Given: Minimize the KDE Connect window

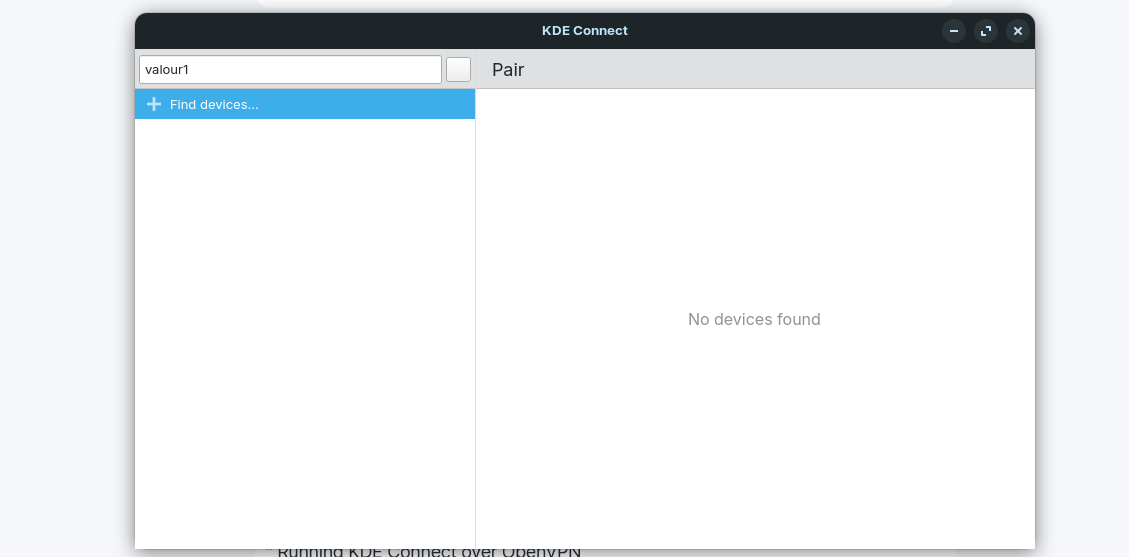Looking at the screenshot, I should tap(953, 31).
